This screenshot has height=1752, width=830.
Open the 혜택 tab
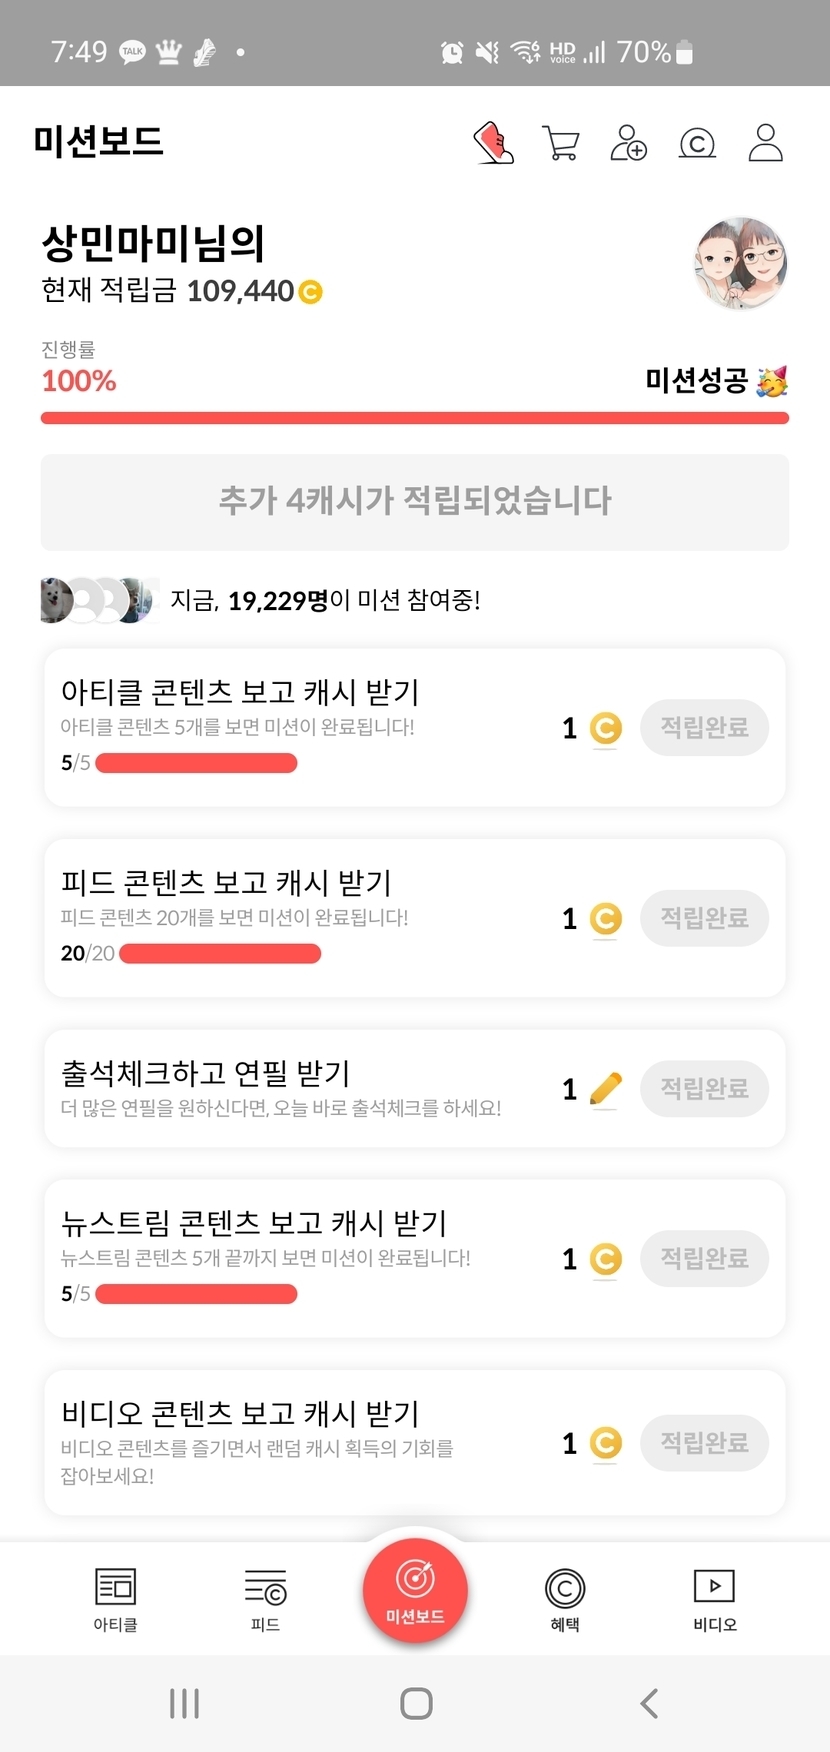[x=565, y=1598]
